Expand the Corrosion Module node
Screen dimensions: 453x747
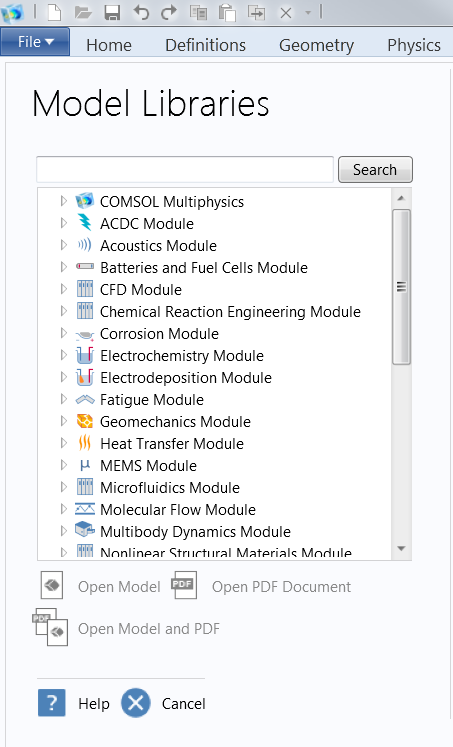point(64,333)
